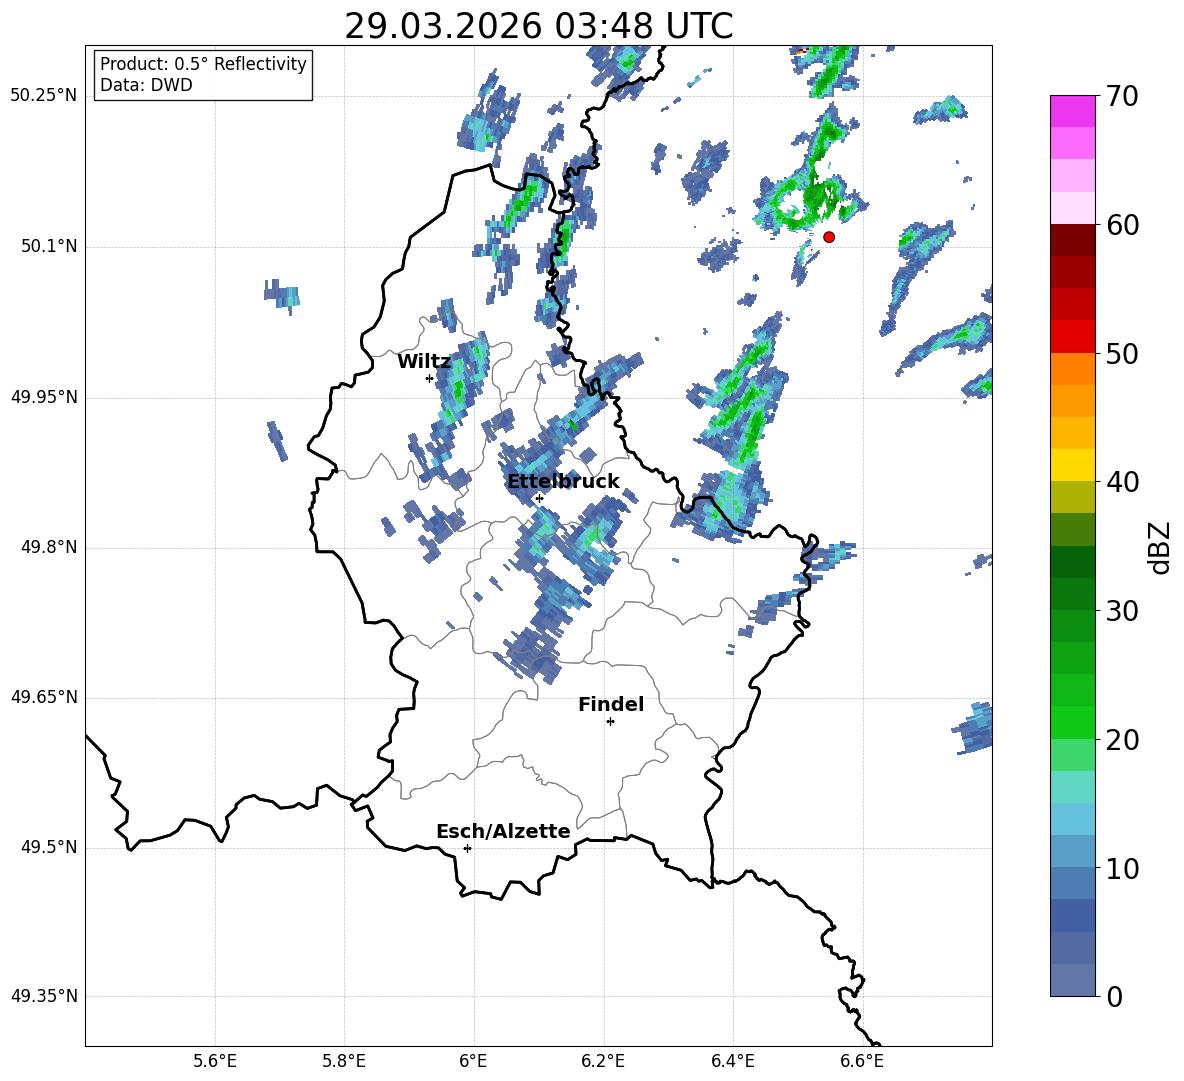Click the dBZ colorbar axis label

click(1161, 547)
